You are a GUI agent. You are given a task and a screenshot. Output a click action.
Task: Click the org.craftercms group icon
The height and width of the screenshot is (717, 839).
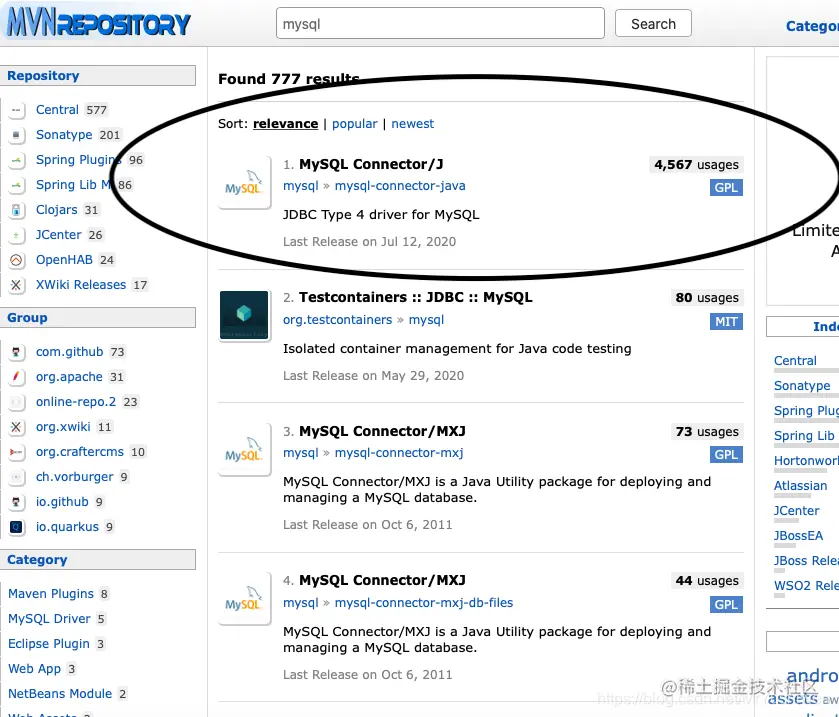pyautogui.click(x=17, y=452)
